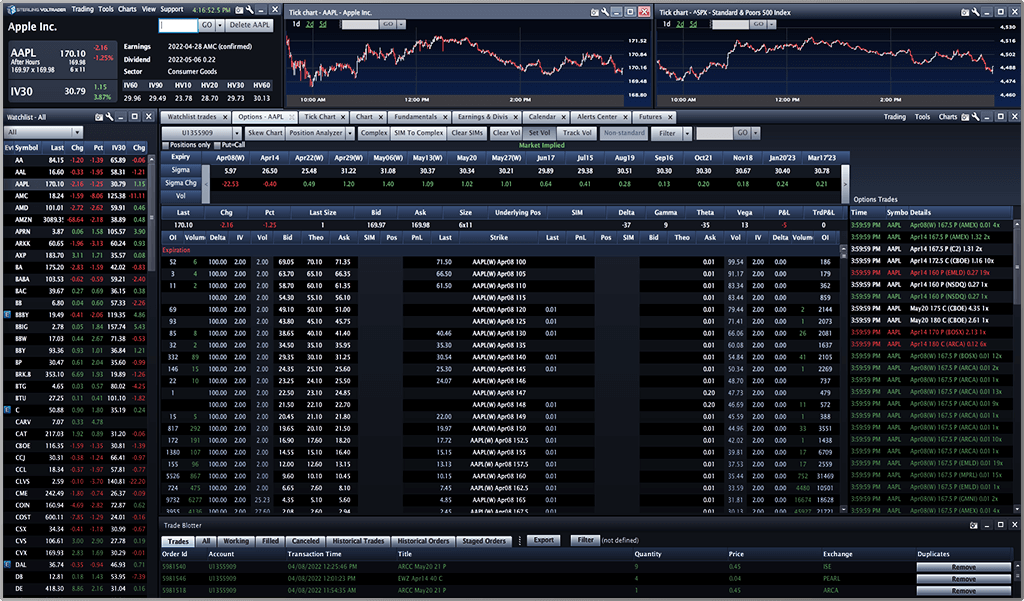Screen dimensions: 1024x601
Task: Select the 2d range on the SPX tick chart
Action: tap(680, 24)
